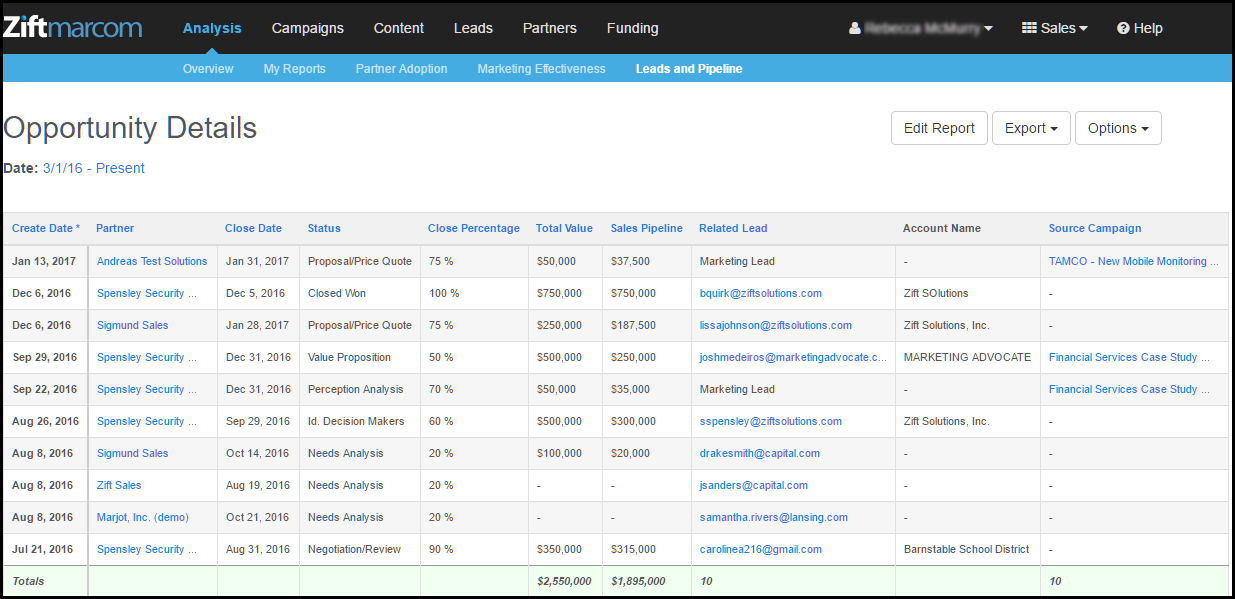Open lead lissajohnson@ziftsolutions.com
The height and width of the screenshot is (599, 1235).
tap(776, 325)
